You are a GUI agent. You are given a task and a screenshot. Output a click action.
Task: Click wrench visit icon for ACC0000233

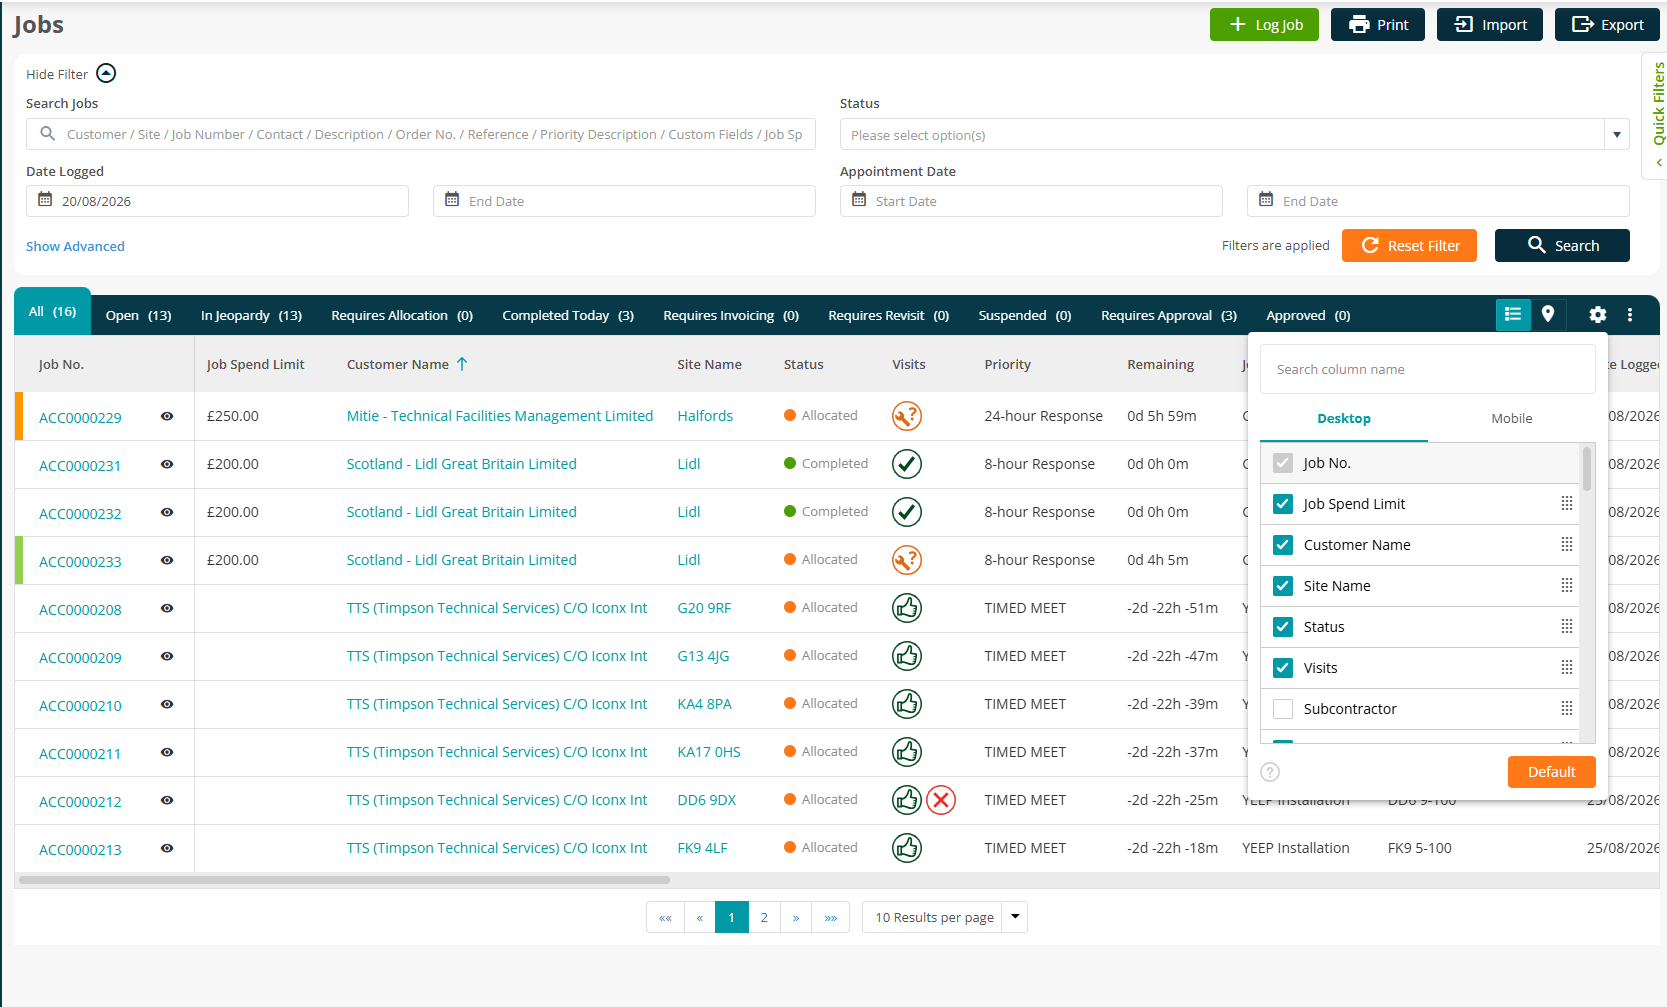[x=907, y=560]
